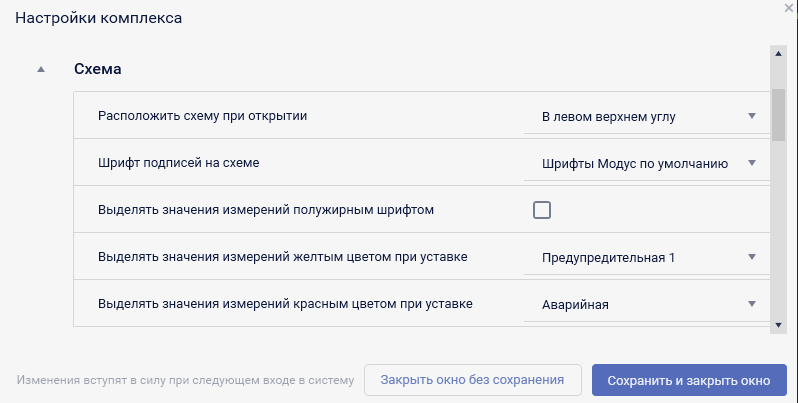Click the Схема section heading
798x403 pixels.
tap(98, 70)
